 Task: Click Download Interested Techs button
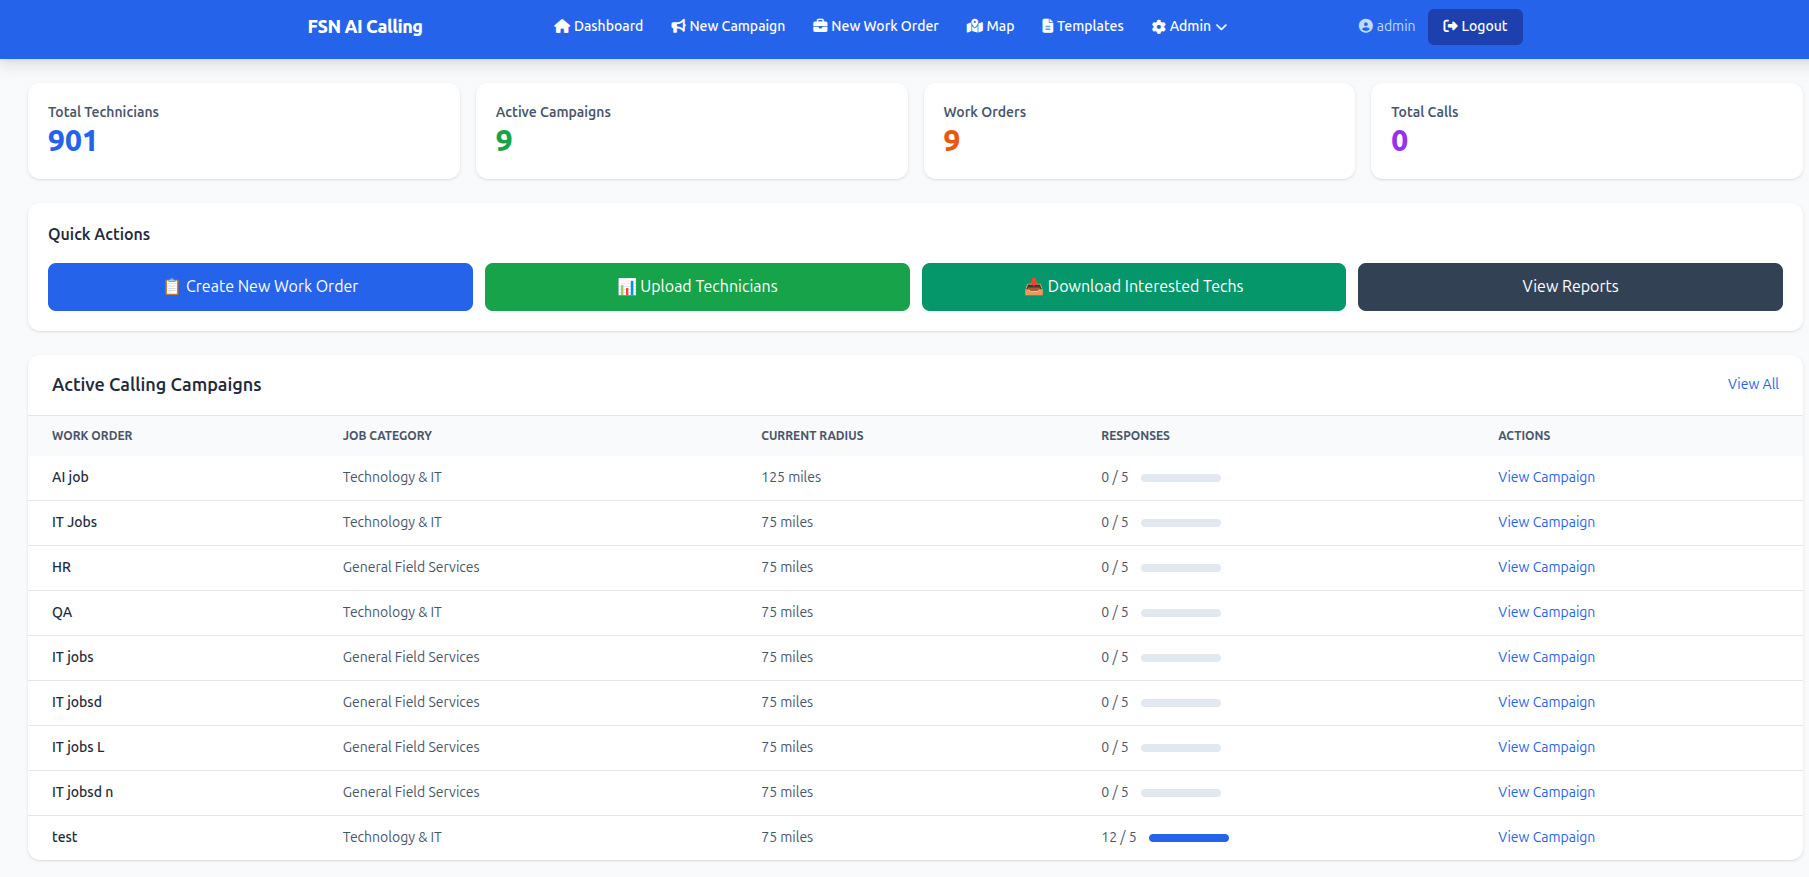[x=1134, y=287]
